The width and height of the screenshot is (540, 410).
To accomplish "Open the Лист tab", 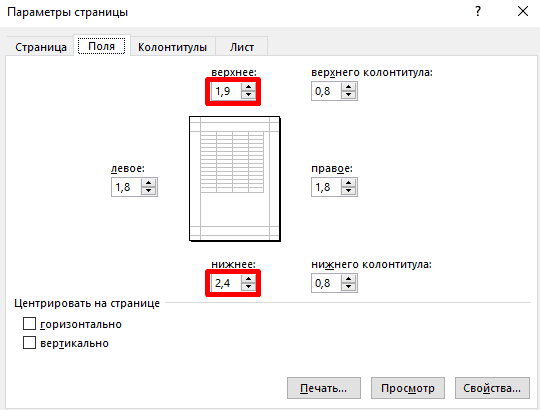I will point(242,47).
